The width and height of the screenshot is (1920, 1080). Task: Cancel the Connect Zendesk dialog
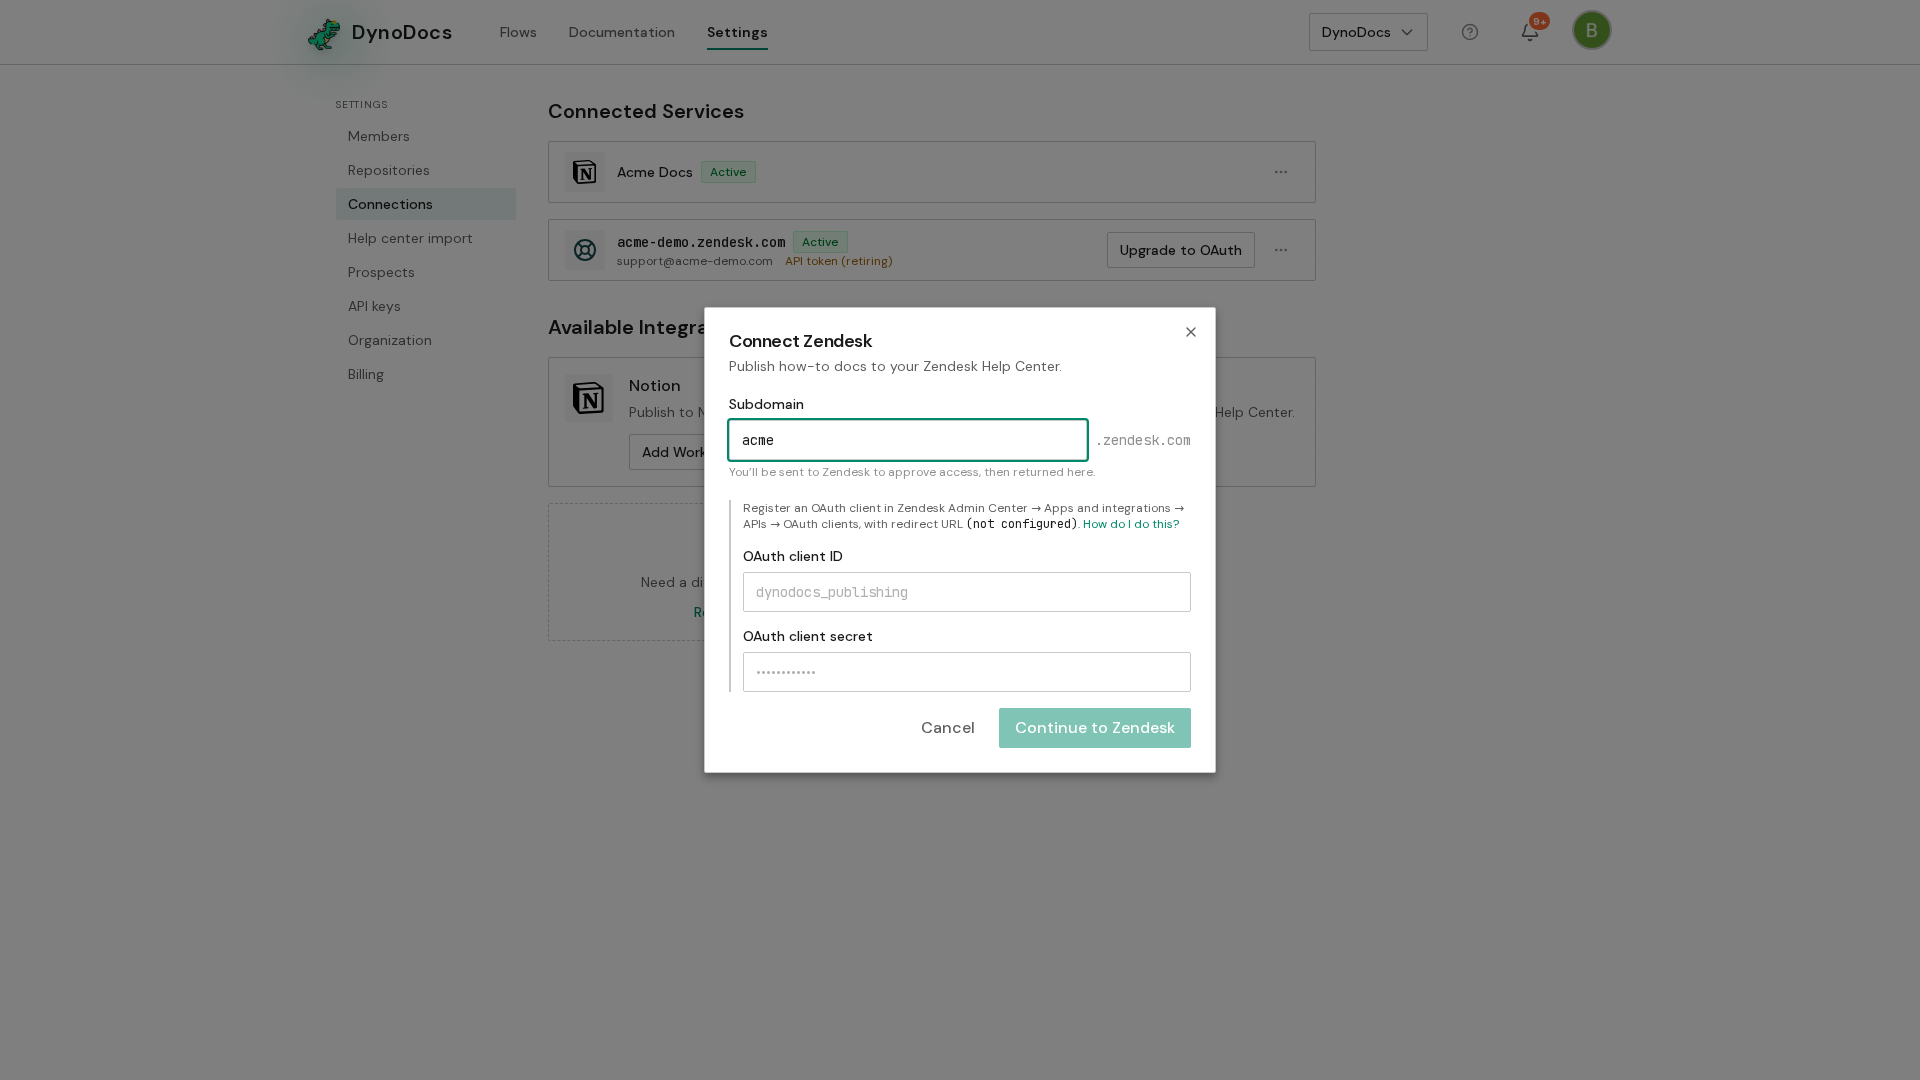click(x=948, y=728)
